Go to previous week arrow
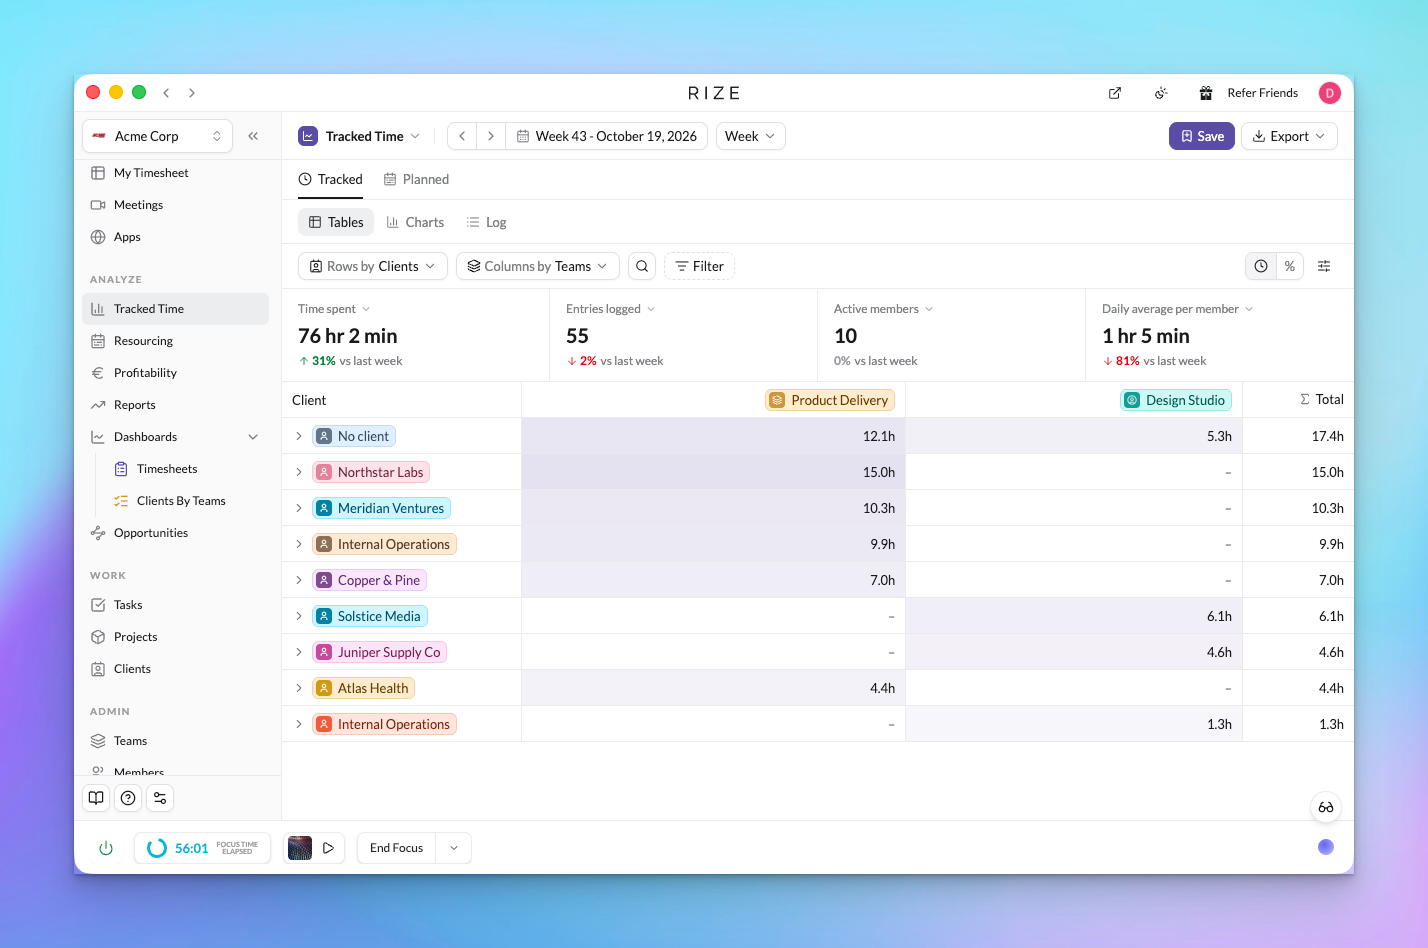 pyautogui.click(x=462, y=136)
